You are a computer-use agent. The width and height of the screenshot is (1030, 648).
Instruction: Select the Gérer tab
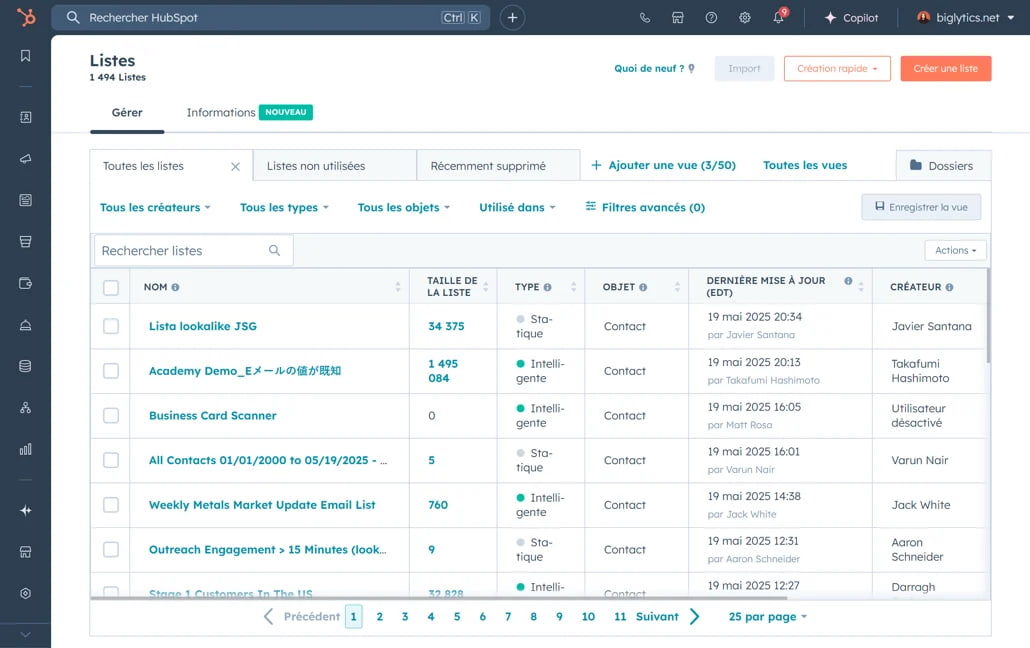click(x=127, y=112)
